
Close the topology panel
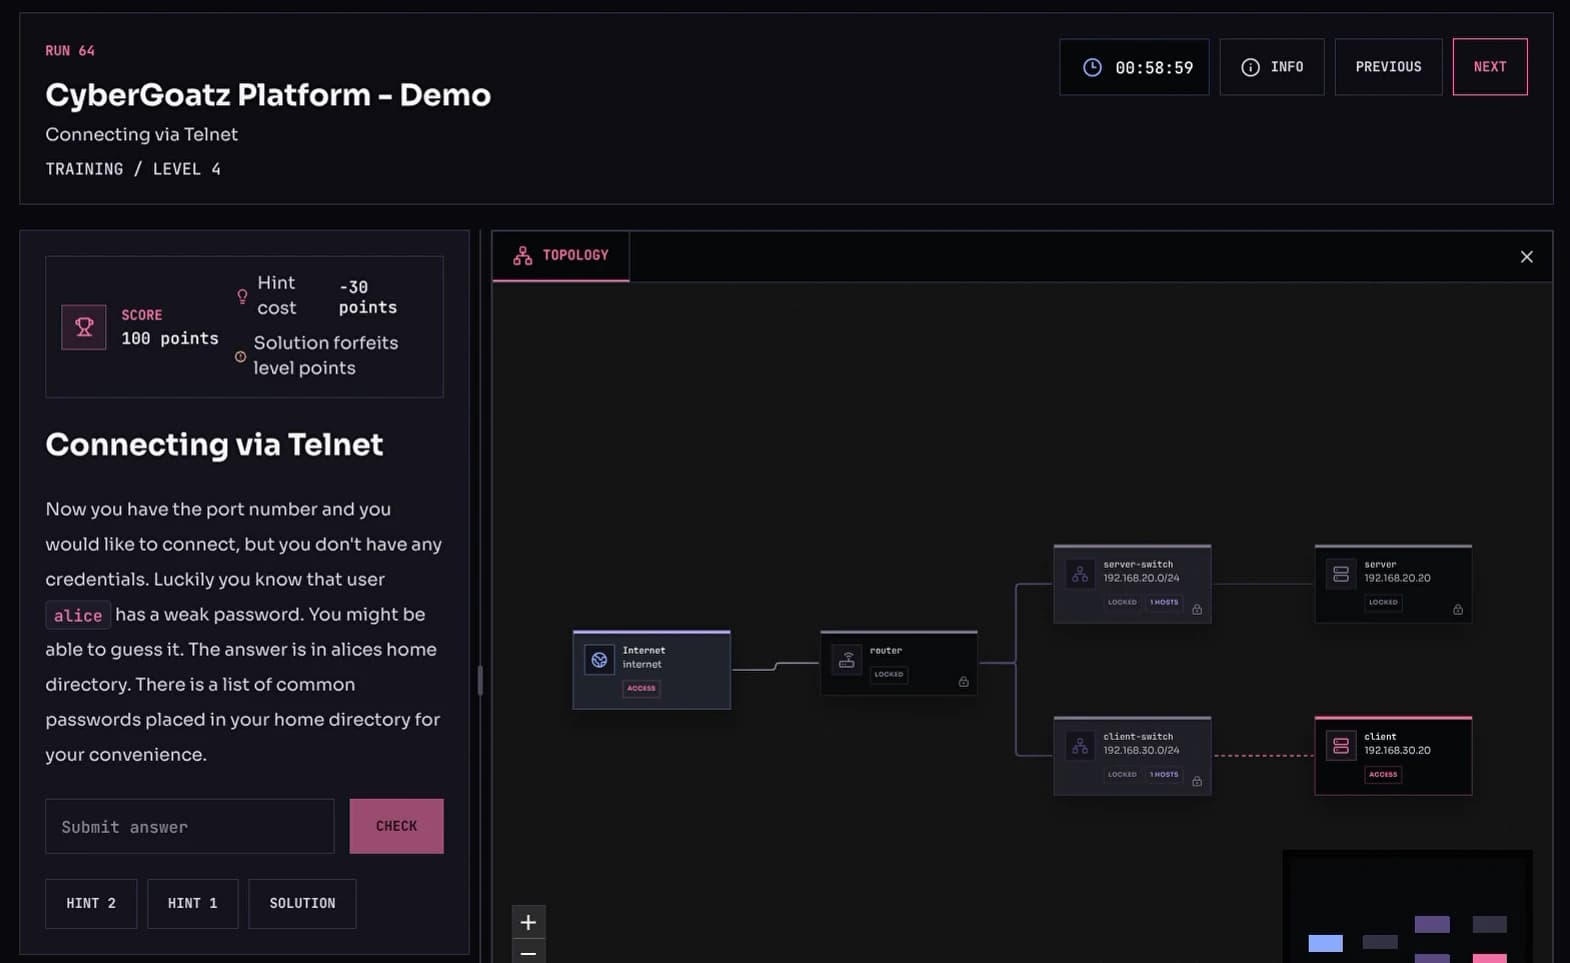(x=1526, y=257)
